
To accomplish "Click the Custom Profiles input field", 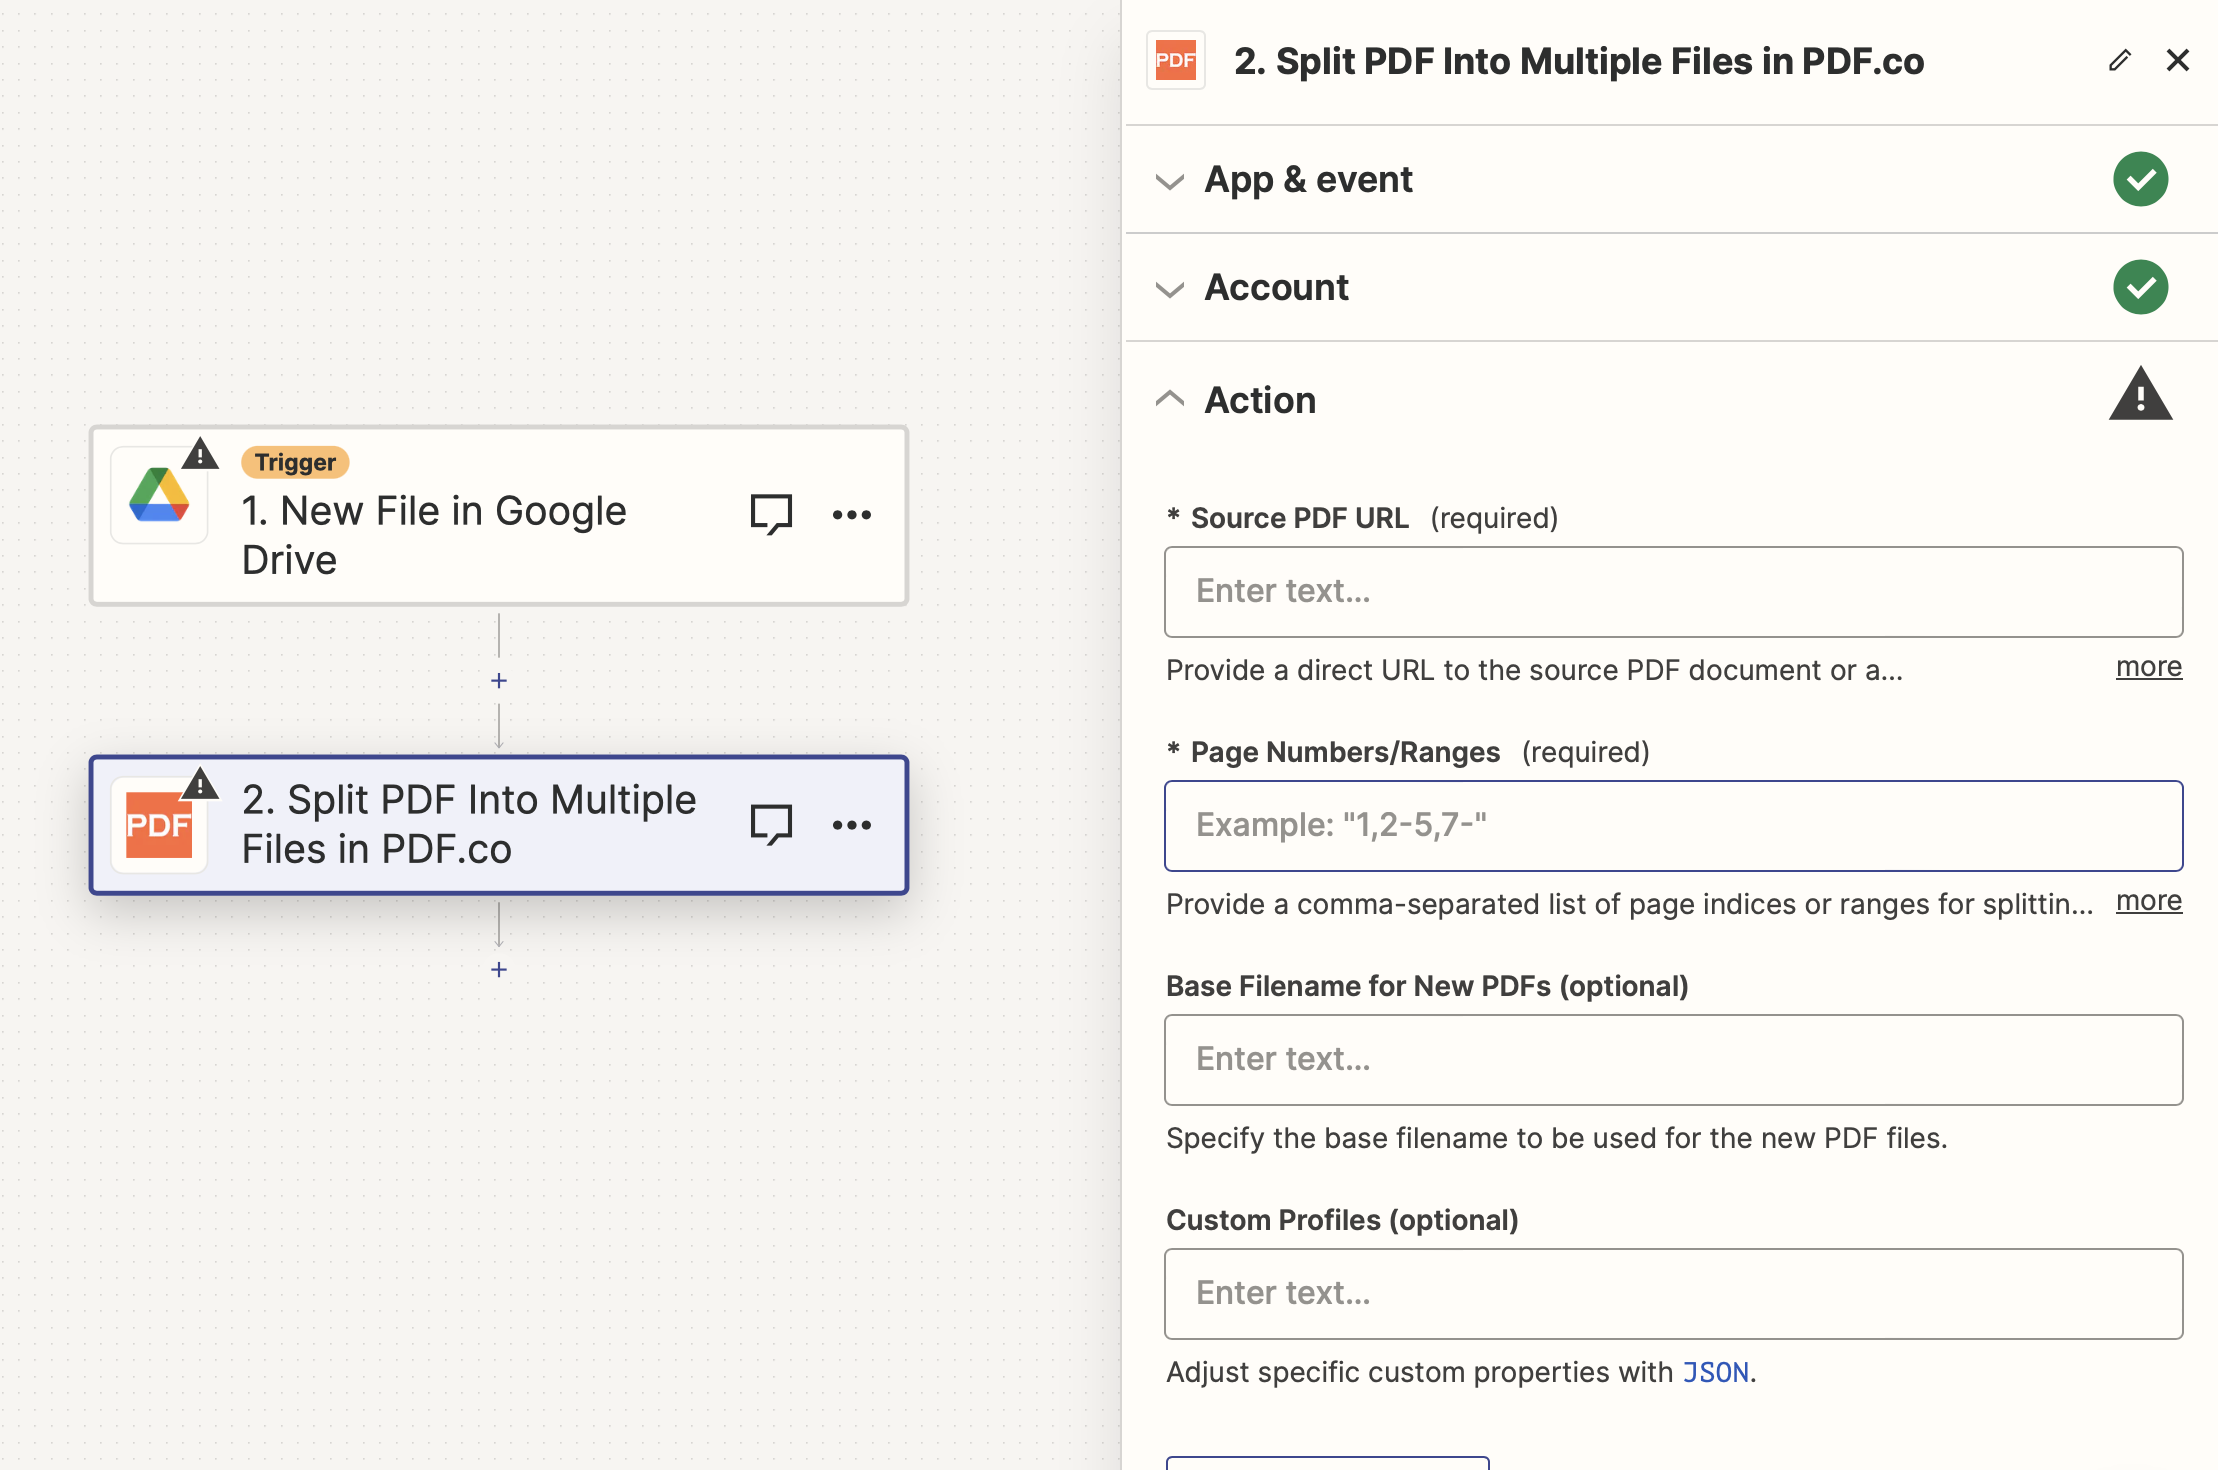I will click(x=1672, y=1294).
